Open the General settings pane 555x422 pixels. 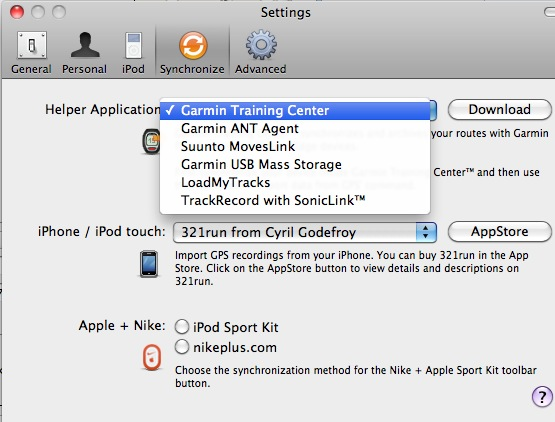[32, 53]
